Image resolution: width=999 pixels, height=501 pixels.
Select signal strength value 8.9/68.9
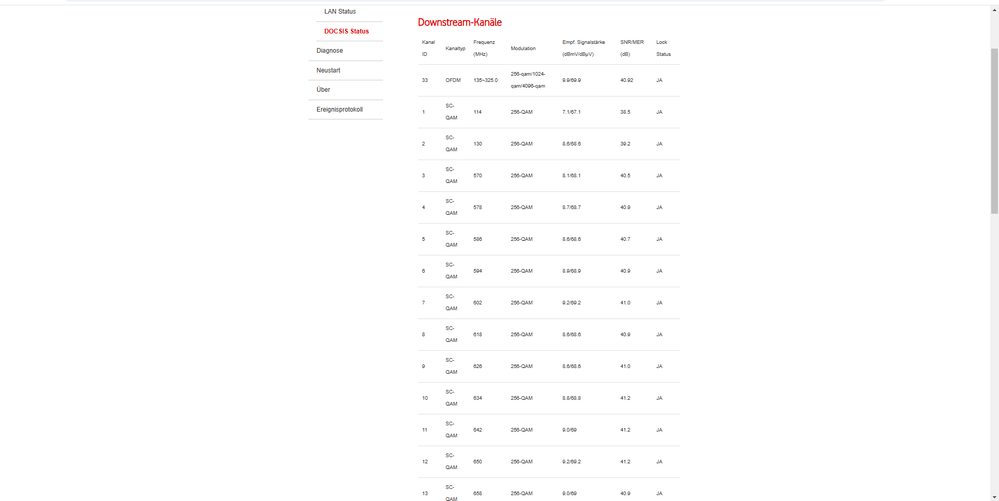pyautogui.click(x=571, y=271)
